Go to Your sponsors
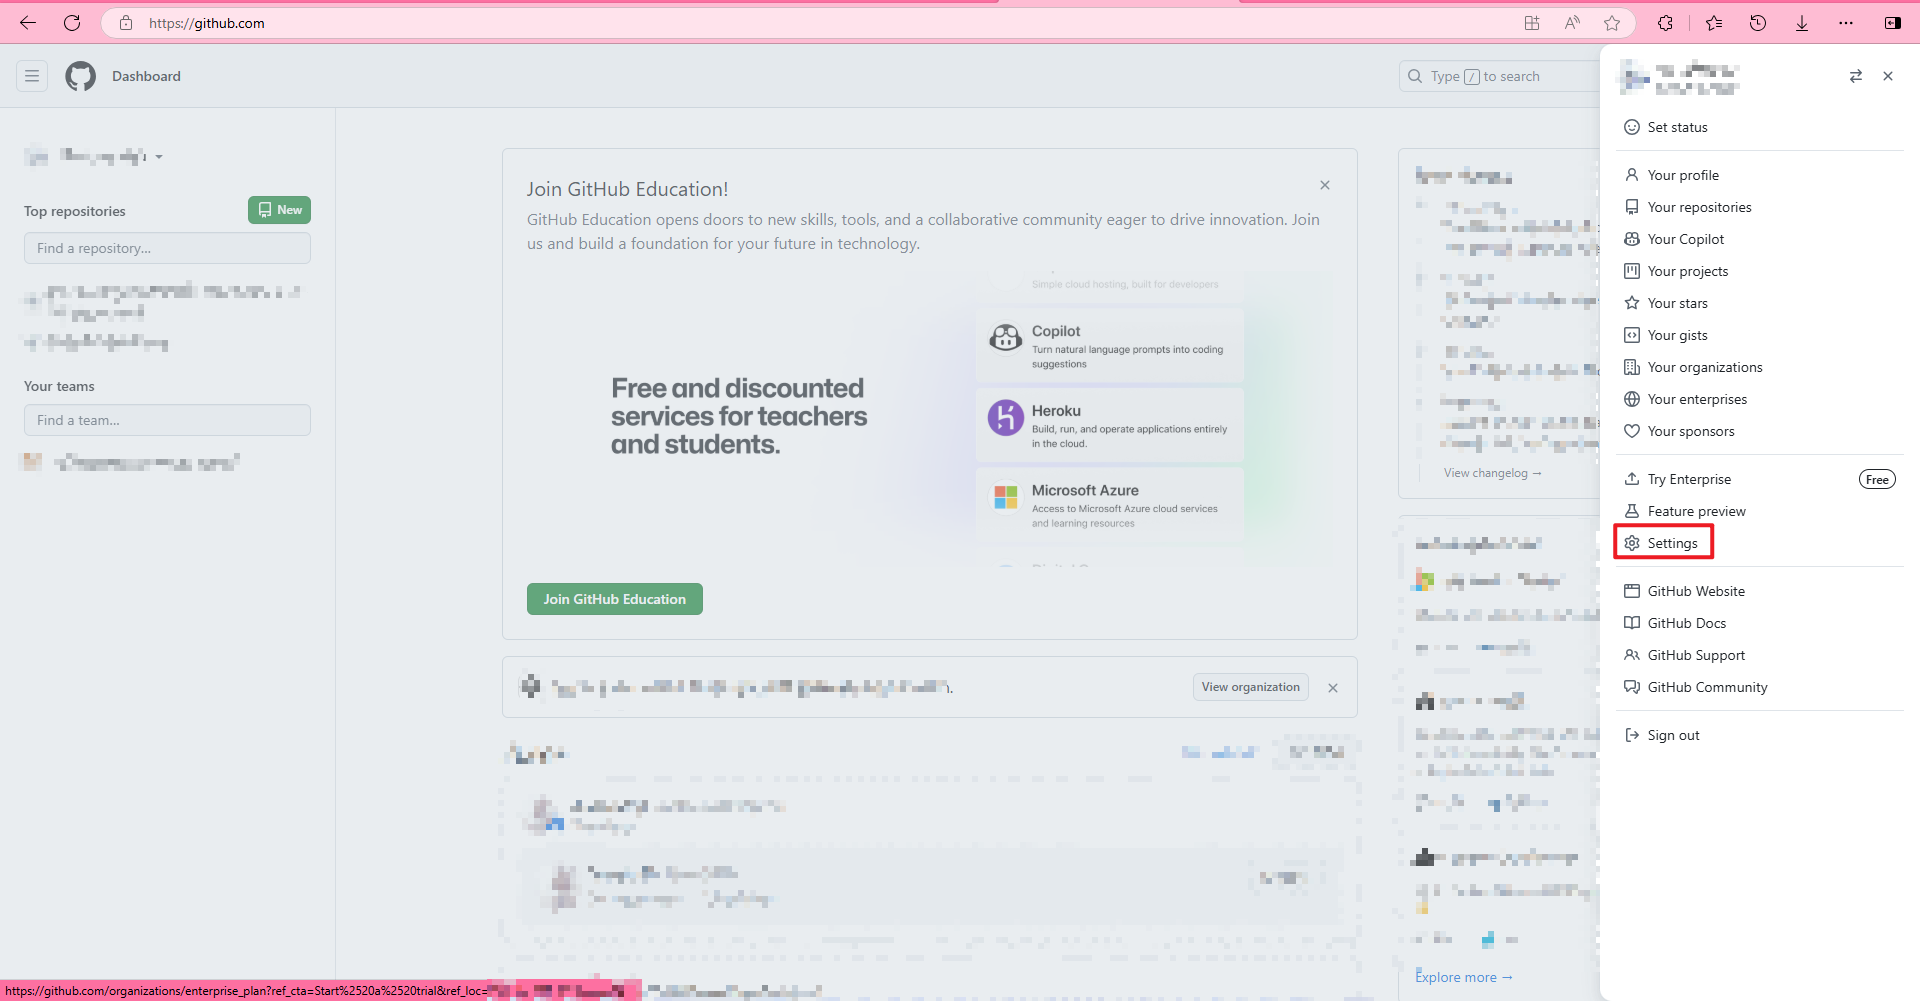 [x=1760, y=431]
